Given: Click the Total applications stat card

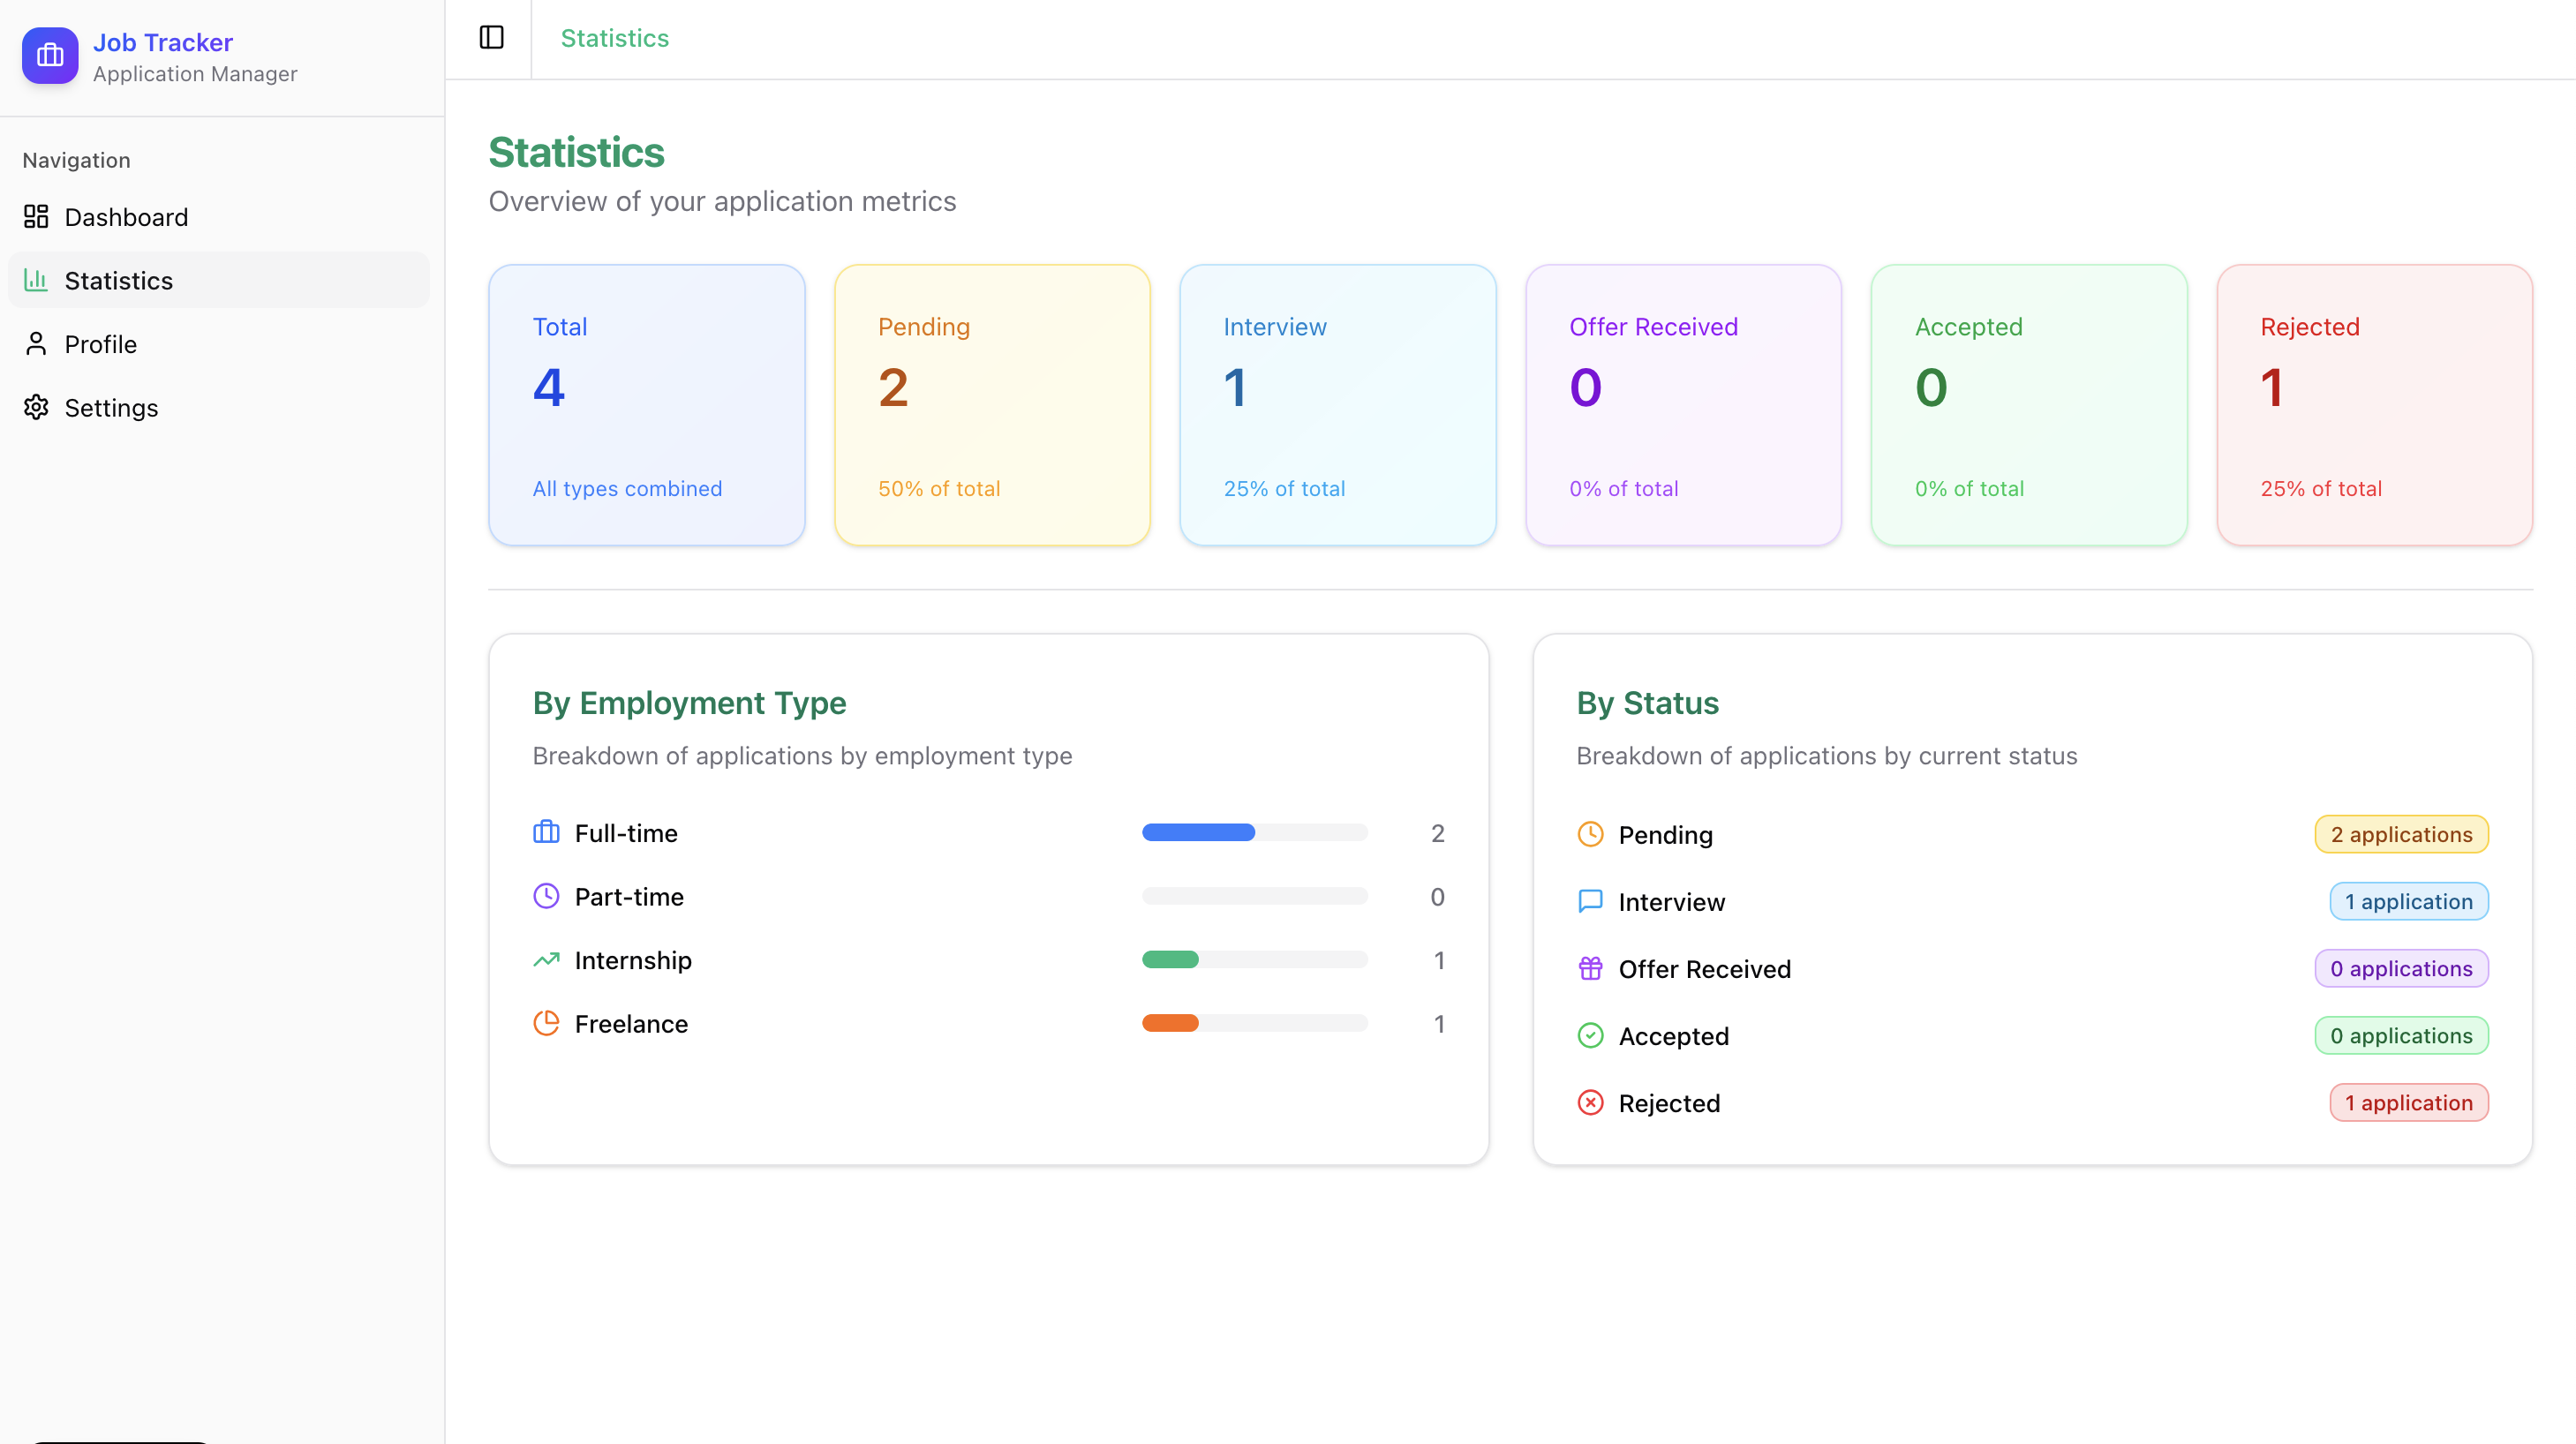Looking at the screenshot, I should tap(646, 405).
